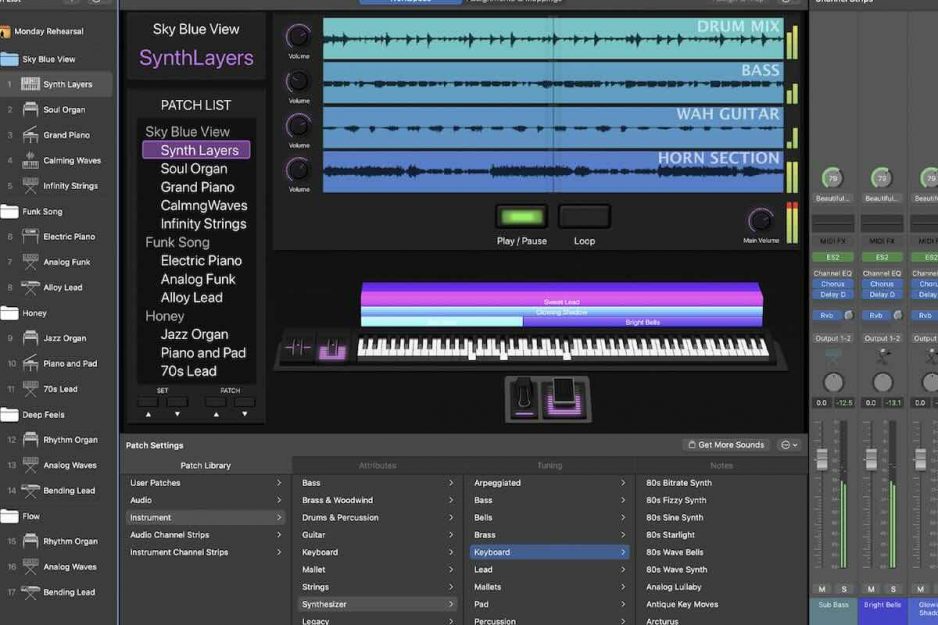
Task: Click the pitch bend wheel on keyboard
Action: pos(297,347)
